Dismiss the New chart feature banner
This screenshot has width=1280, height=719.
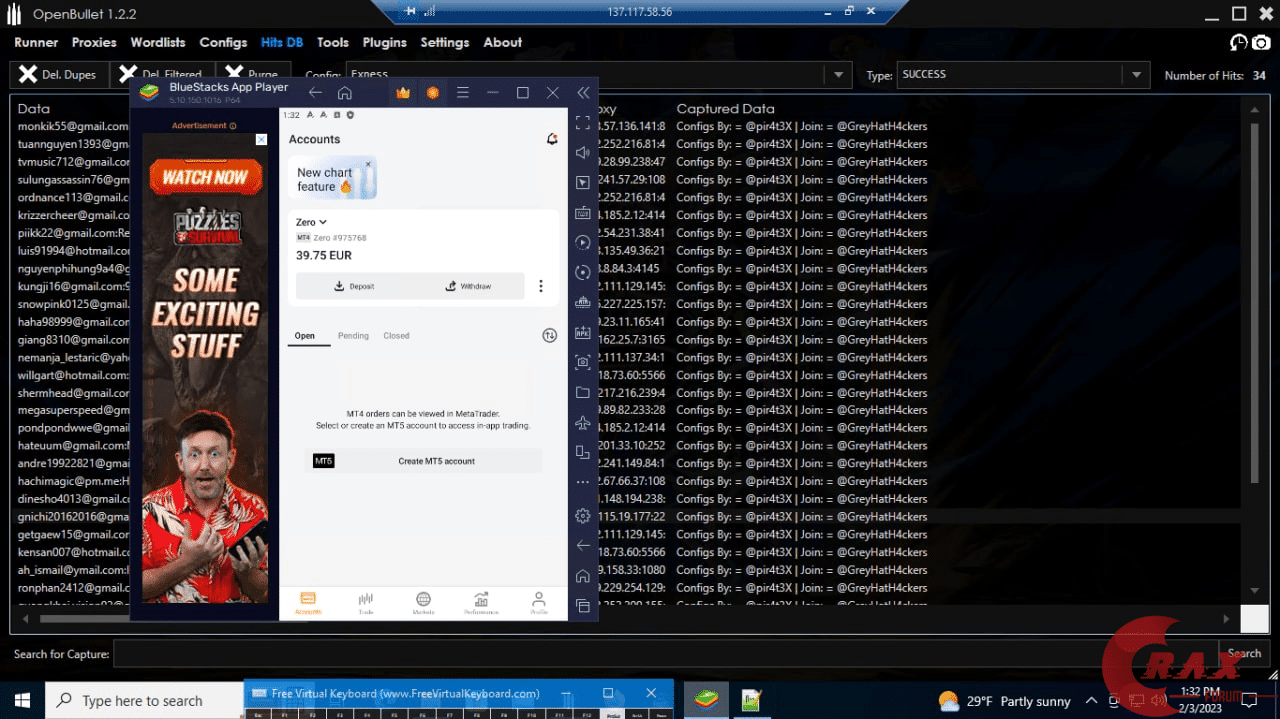pyautogui.click(x=368, y=164)
